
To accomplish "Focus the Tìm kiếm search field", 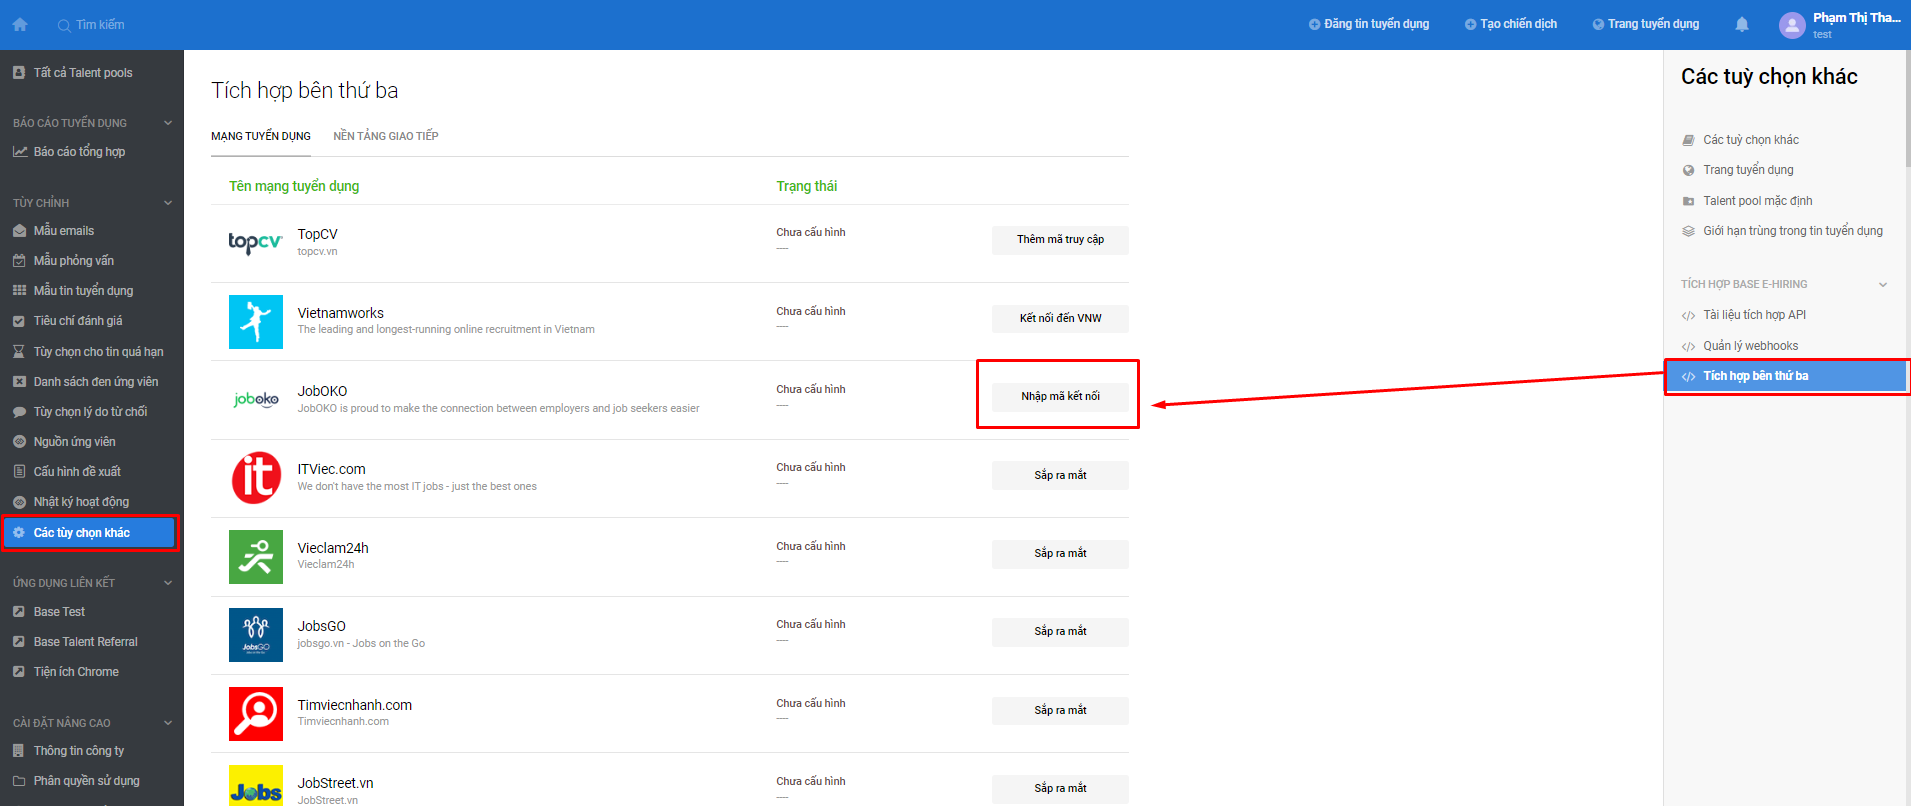I will coord(100,25).
